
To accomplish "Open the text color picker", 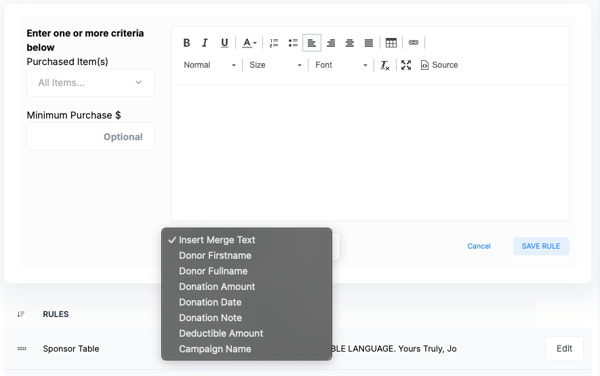I will pyautogui.click(x=249, y=43).
